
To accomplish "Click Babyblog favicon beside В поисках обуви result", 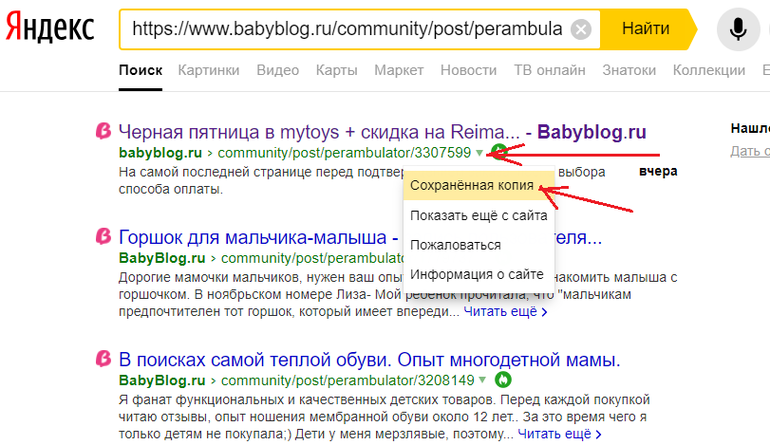I will click(x=102, y=359).
